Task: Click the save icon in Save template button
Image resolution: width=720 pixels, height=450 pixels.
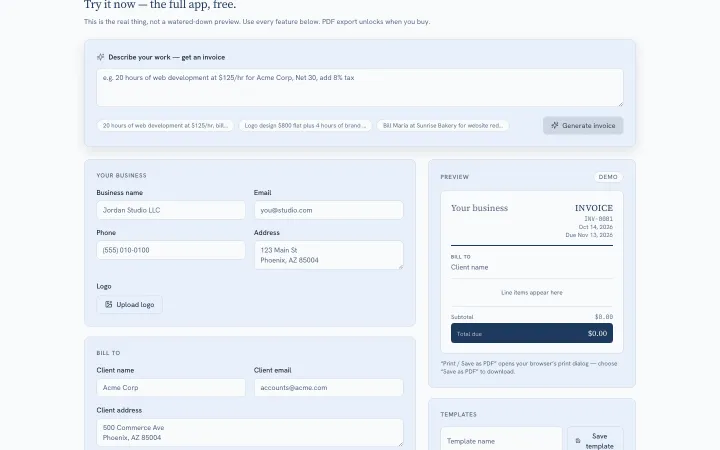Action: click(x=578, y=441)
